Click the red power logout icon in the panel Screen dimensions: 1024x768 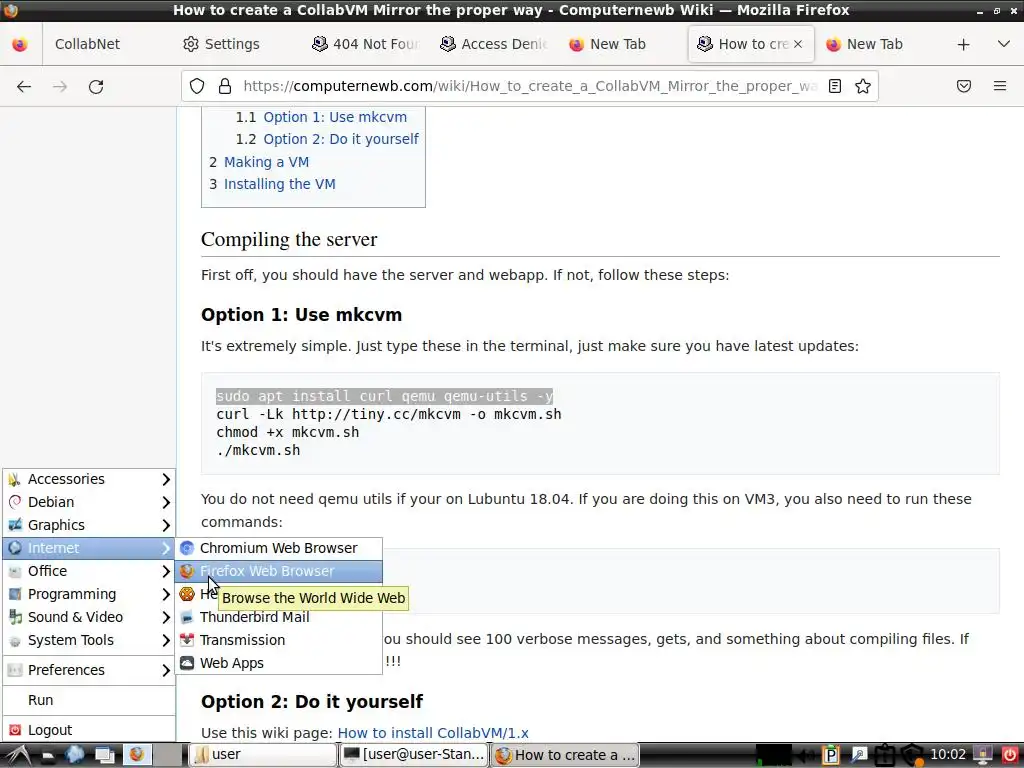pos(1010,756)
